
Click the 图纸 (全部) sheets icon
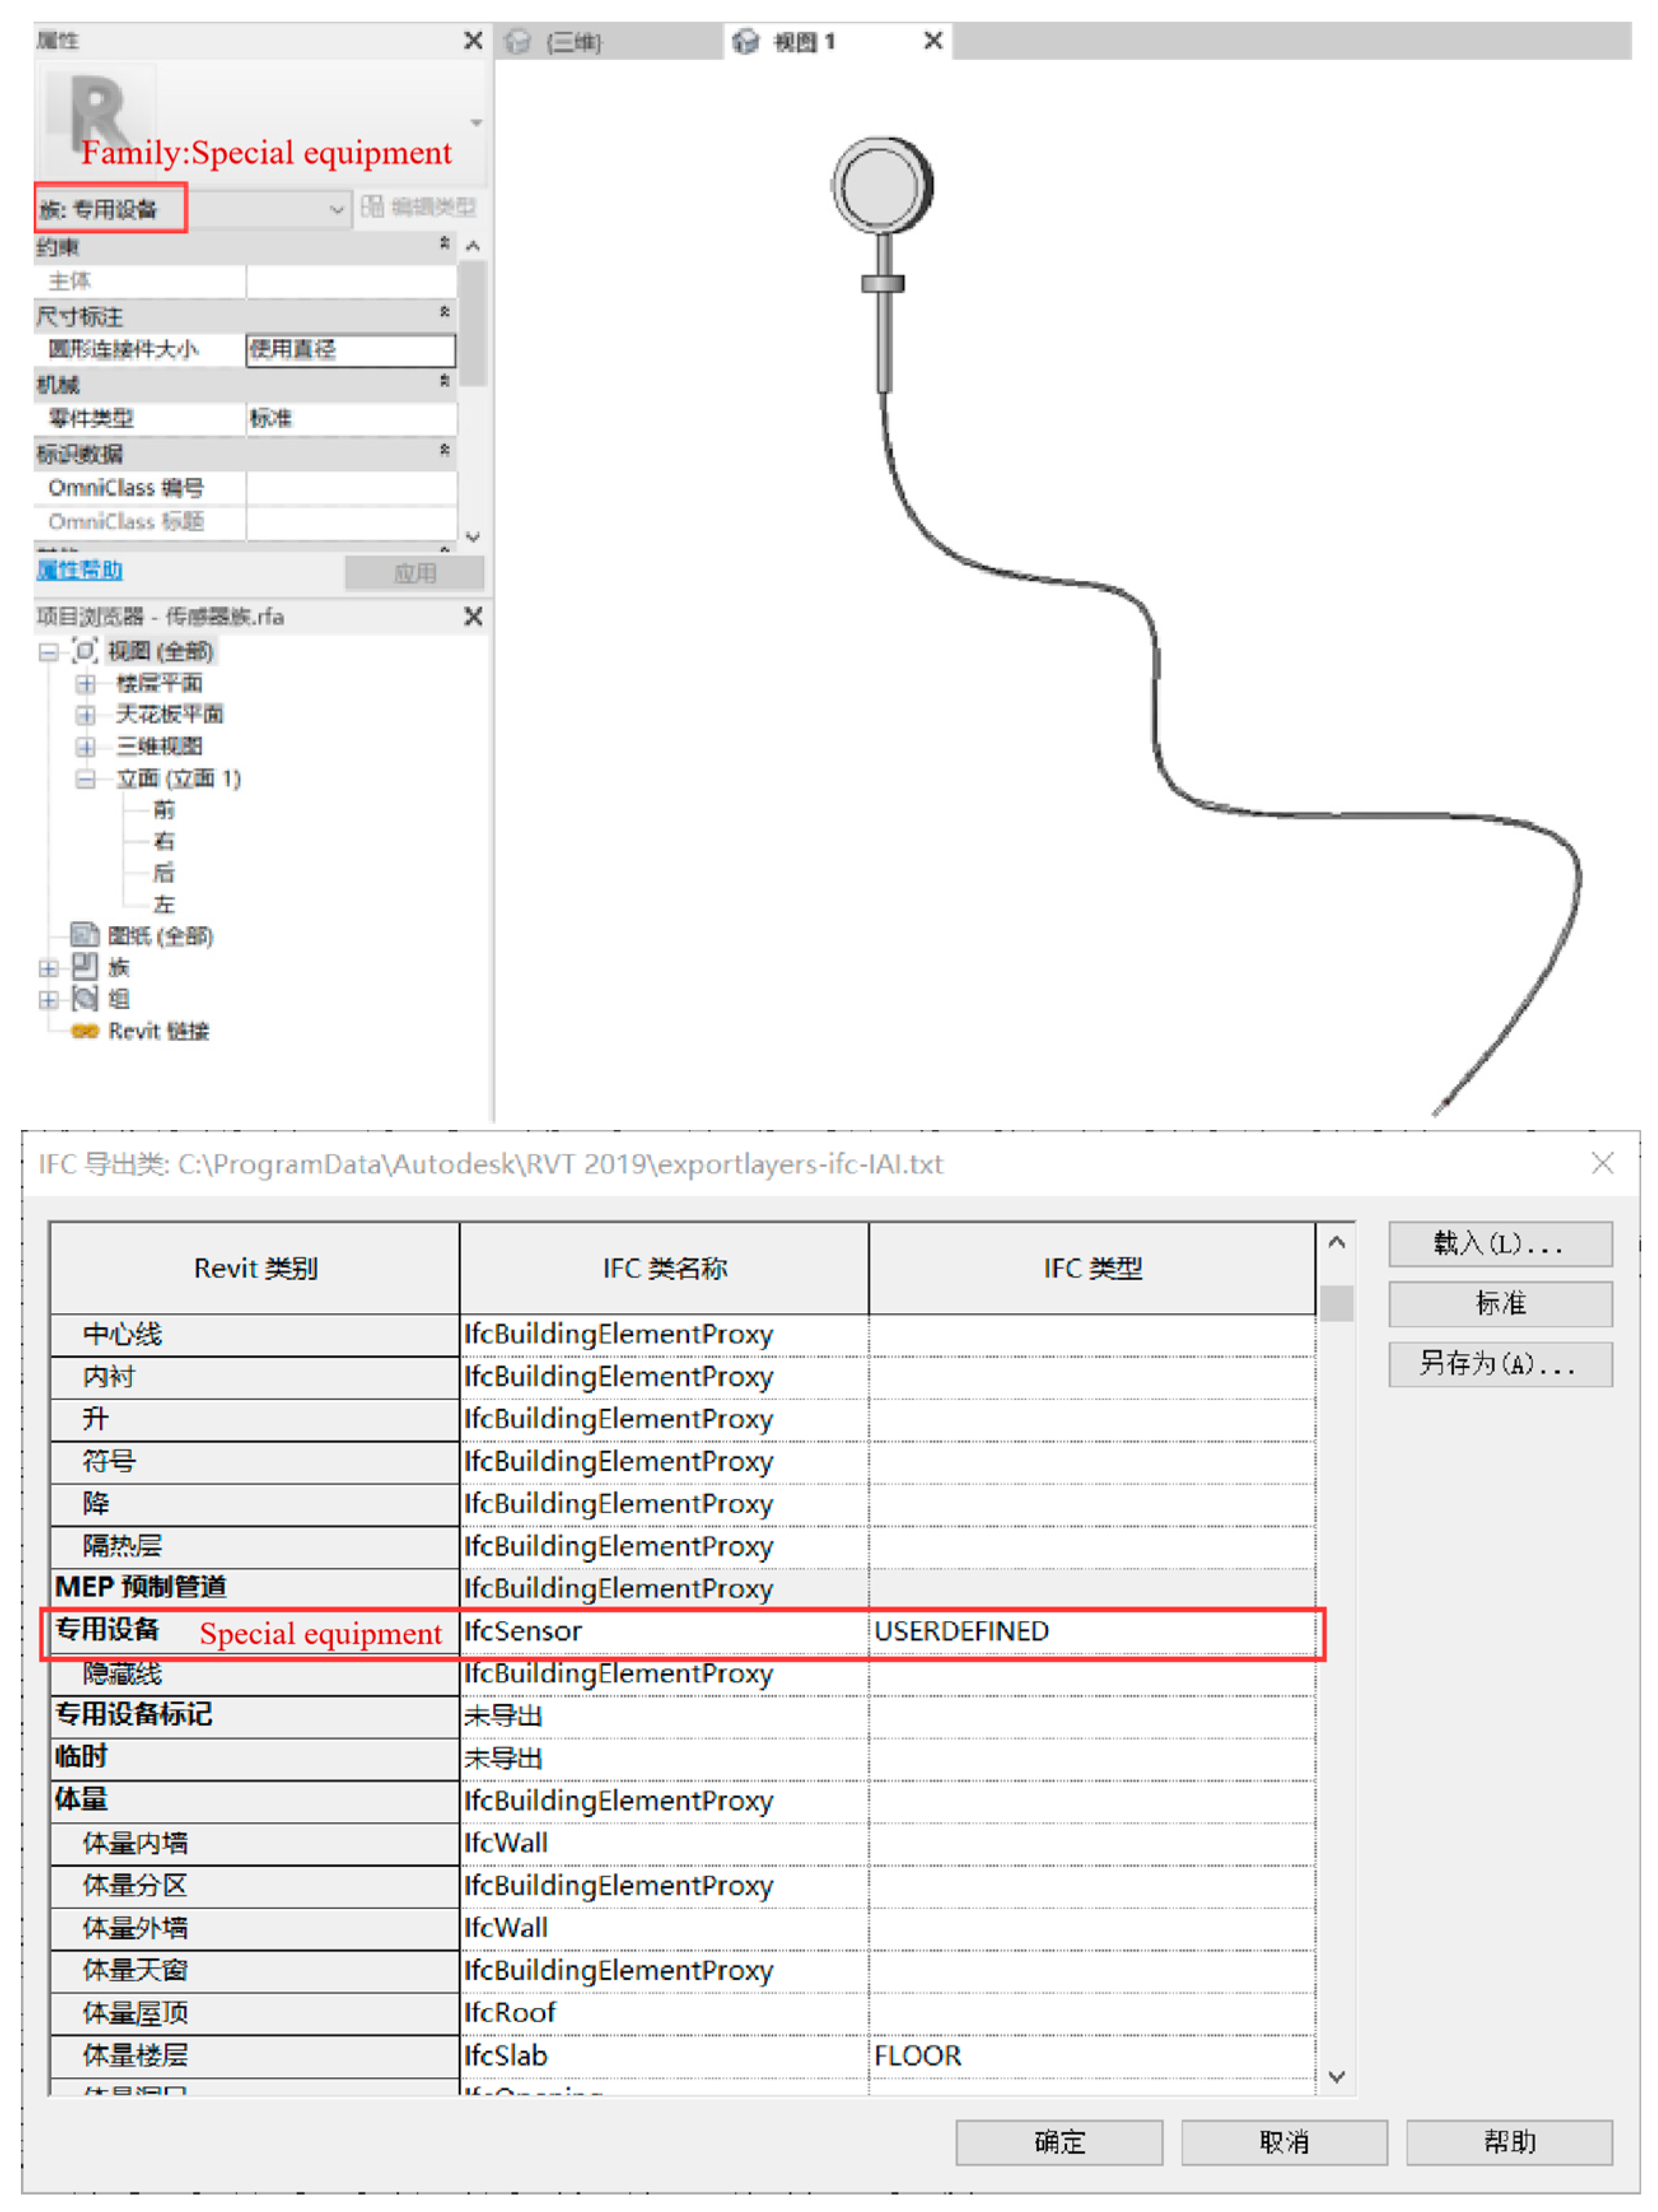tap(84, 935)
